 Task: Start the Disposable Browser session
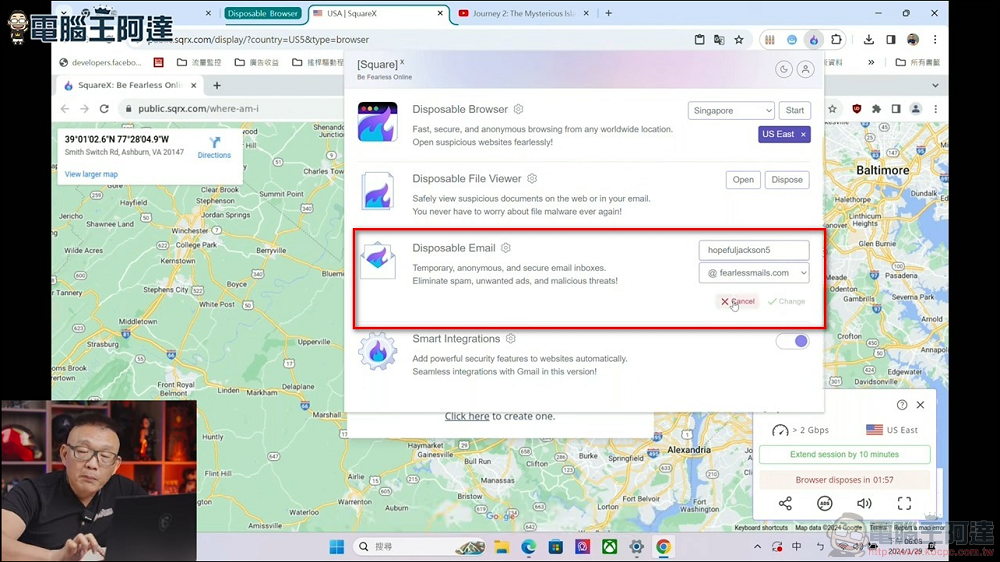795,110
